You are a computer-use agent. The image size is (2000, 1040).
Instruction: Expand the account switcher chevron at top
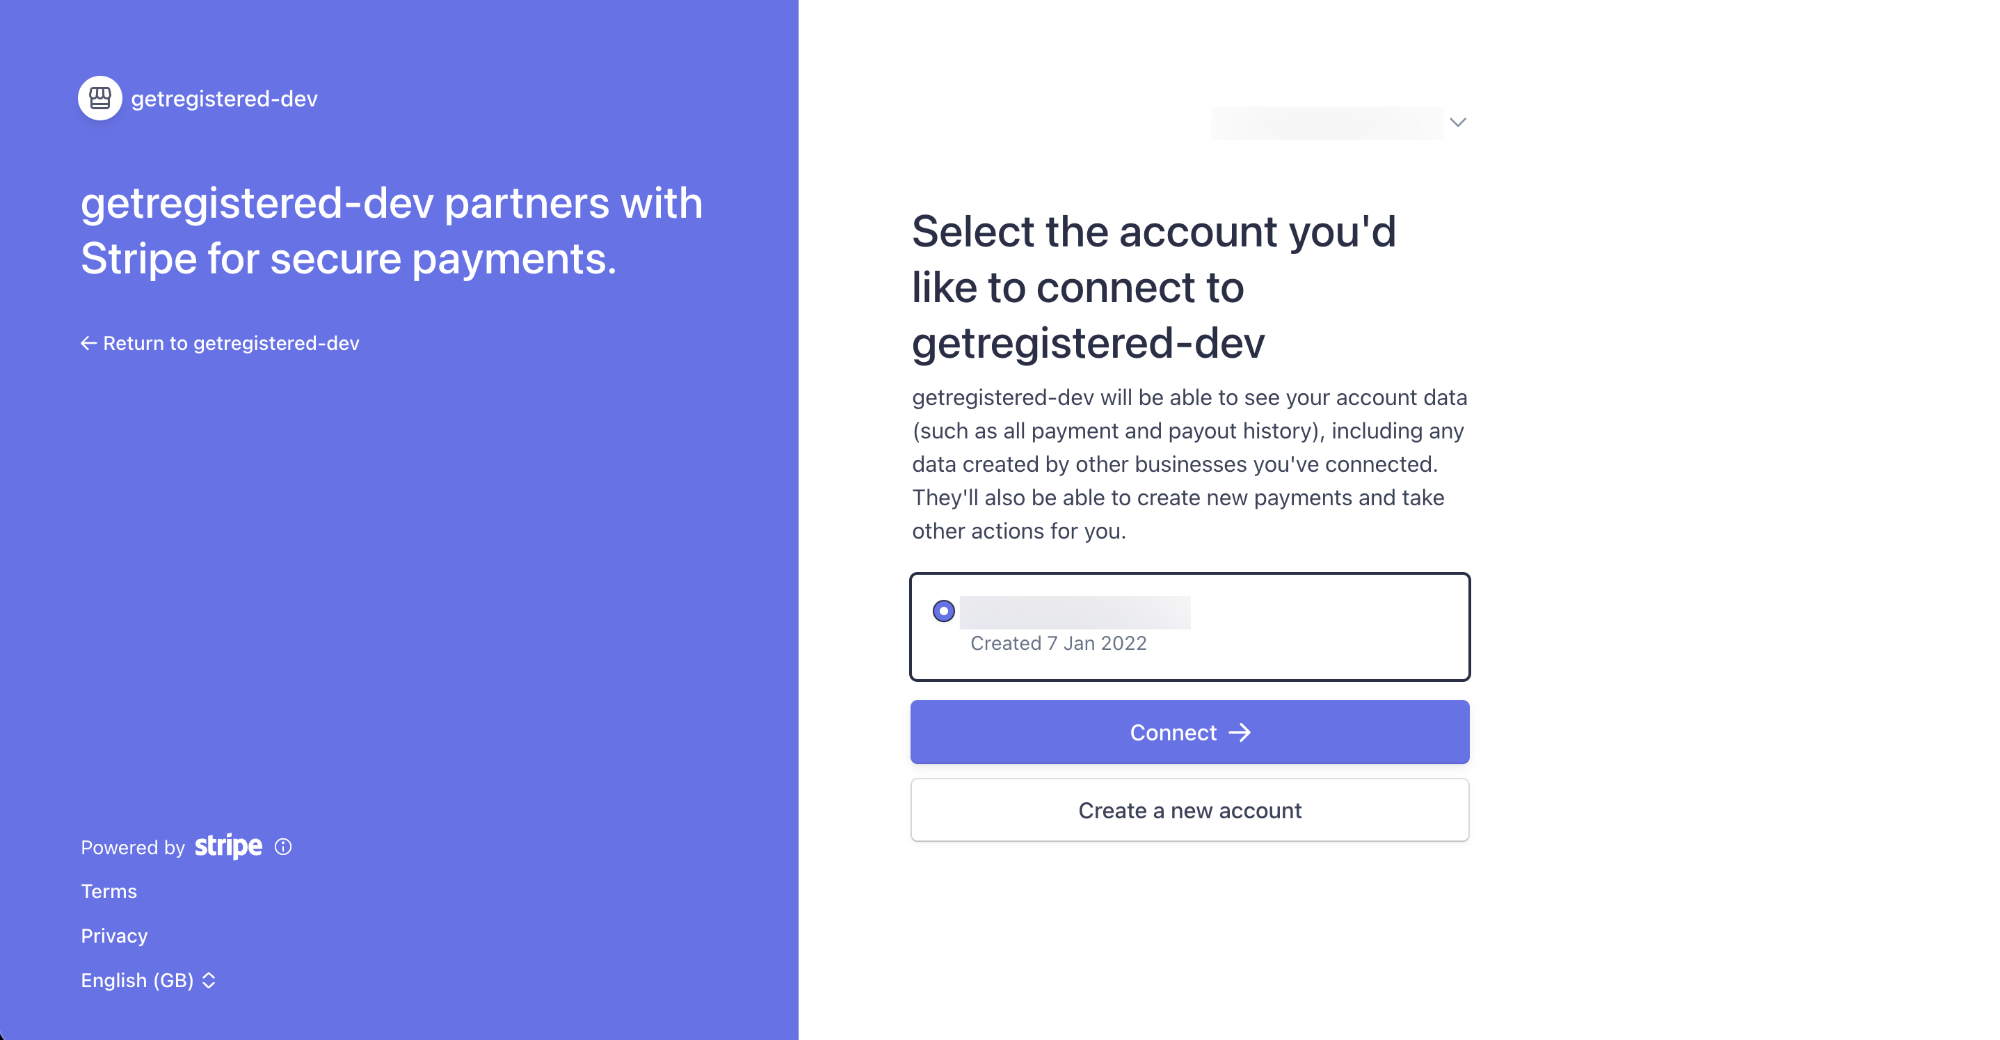click(1458, 122)
